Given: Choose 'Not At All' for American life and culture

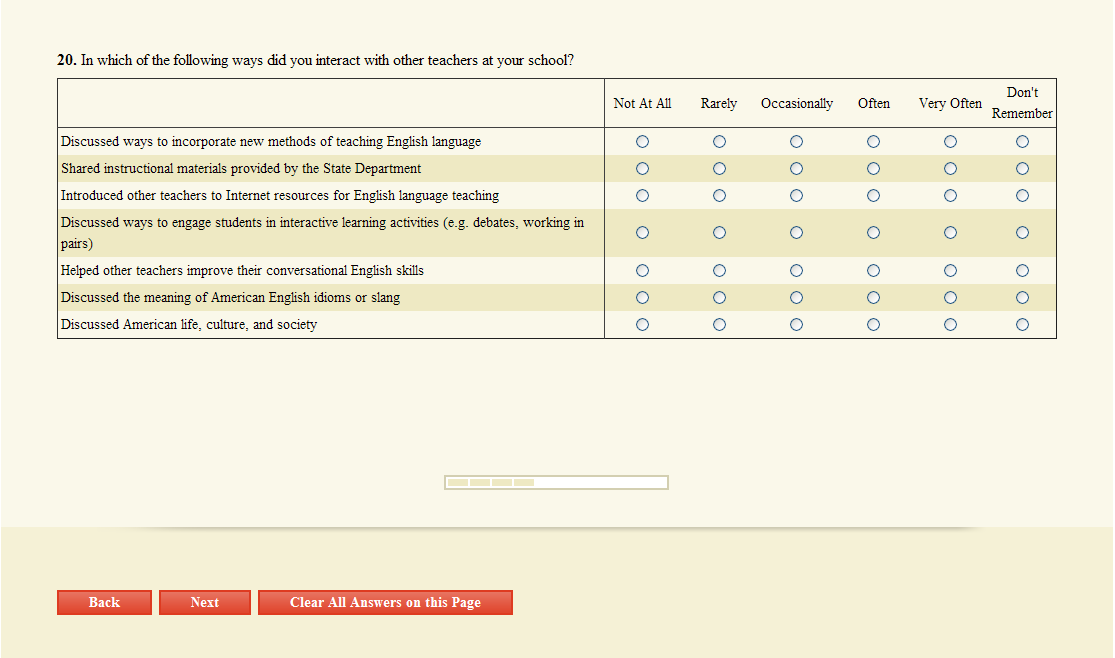Looking at the screenshot, I should click(x=642, y=325).
